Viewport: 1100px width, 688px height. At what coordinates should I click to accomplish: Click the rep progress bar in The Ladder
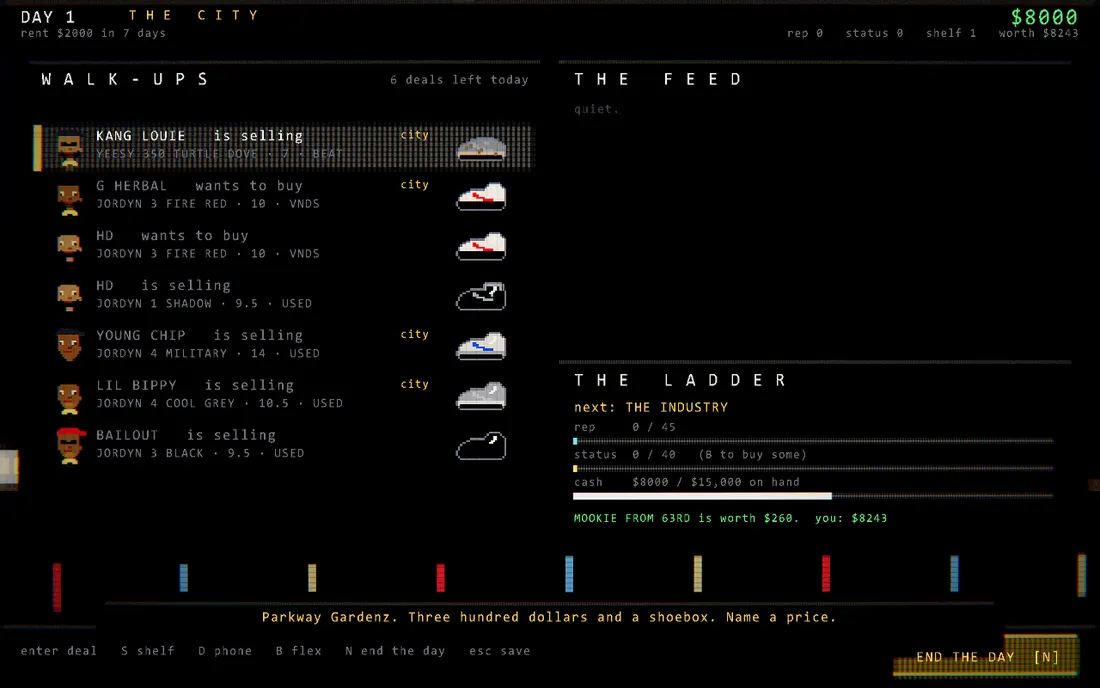(813, 441)
